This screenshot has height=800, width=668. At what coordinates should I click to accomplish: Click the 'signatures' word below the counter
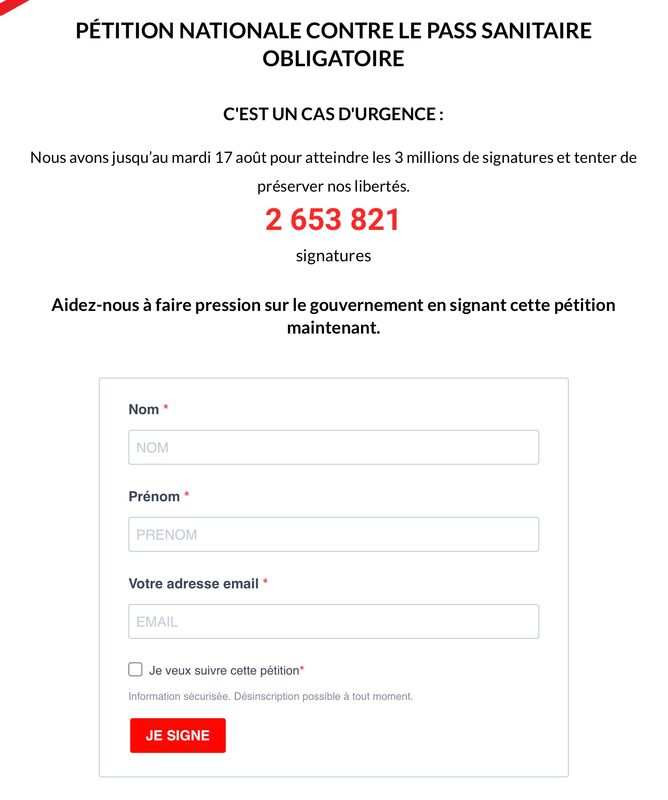(x=333, y=256)
